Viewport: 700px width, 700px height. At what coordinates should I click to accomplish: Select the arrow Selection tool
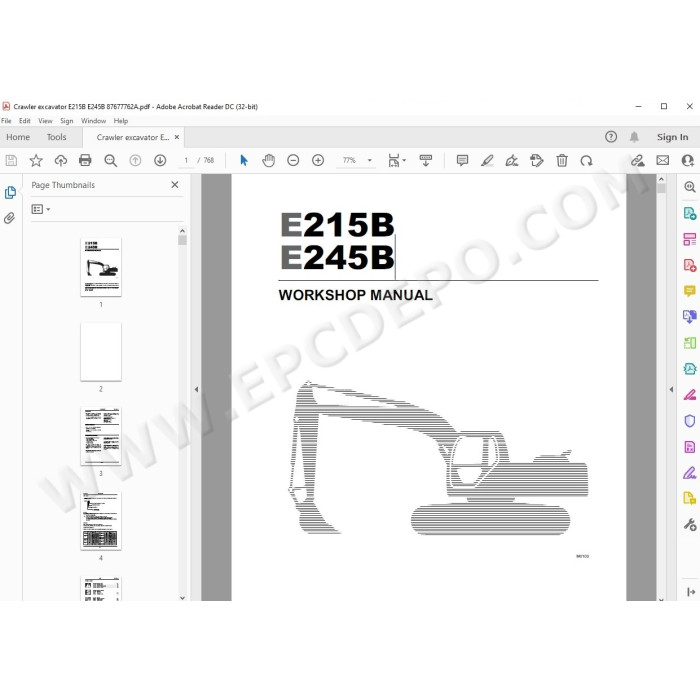[244, 160]
